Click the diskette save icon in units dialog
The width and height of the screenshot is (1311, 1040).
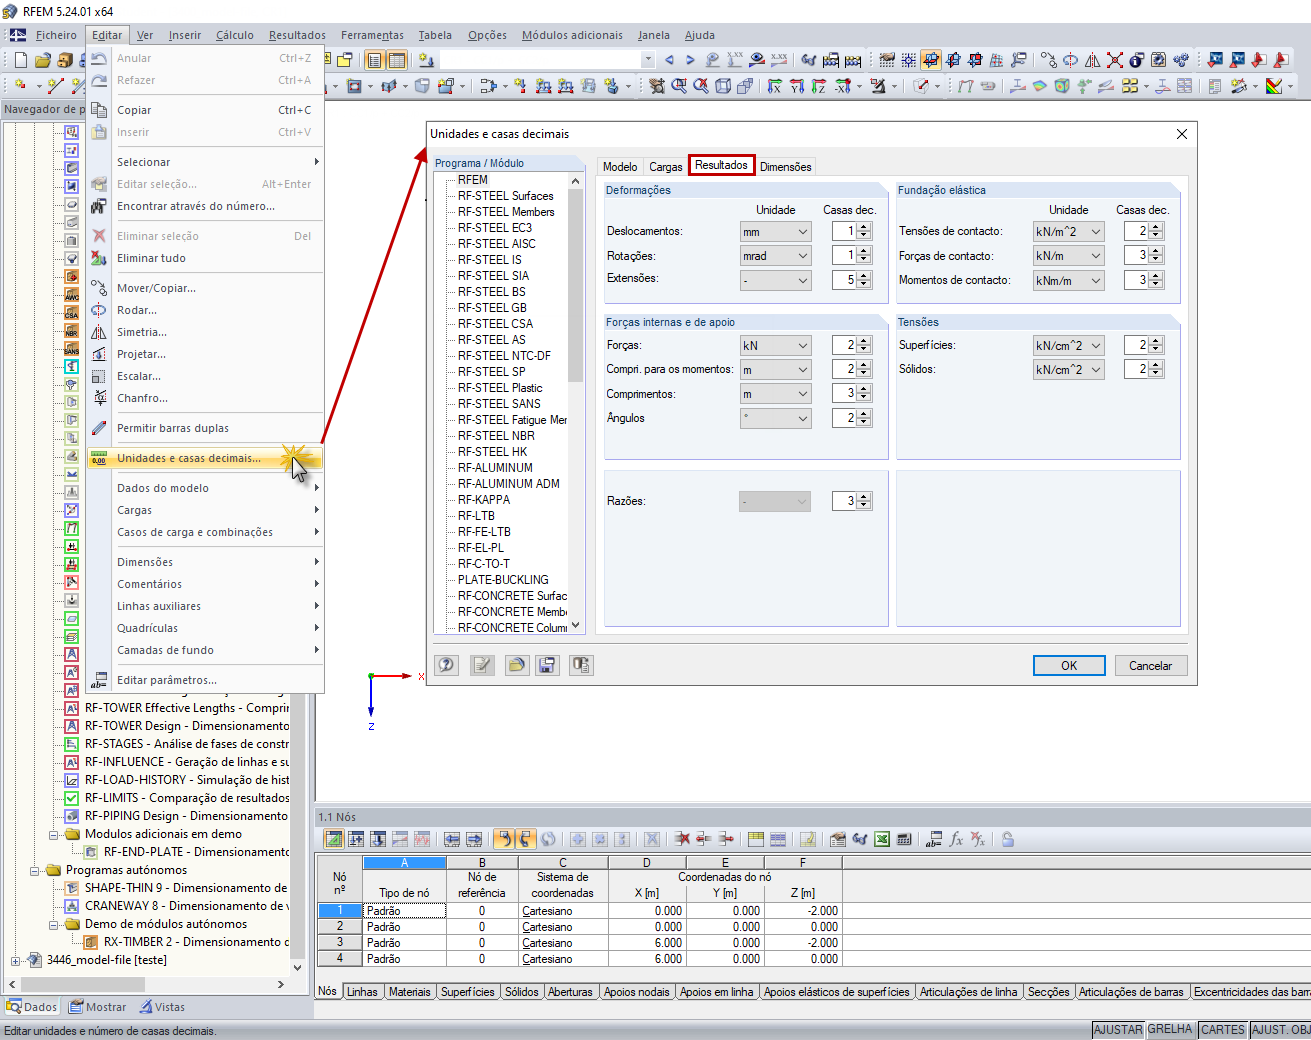click(547, 665)
